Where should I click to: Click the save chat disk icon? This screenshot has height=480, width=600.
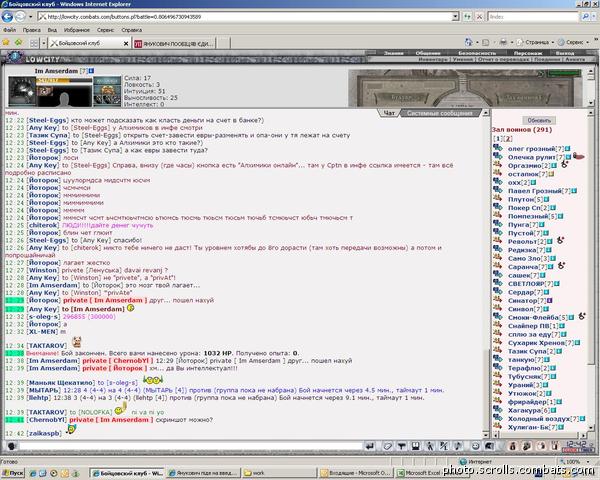[416, 446]
